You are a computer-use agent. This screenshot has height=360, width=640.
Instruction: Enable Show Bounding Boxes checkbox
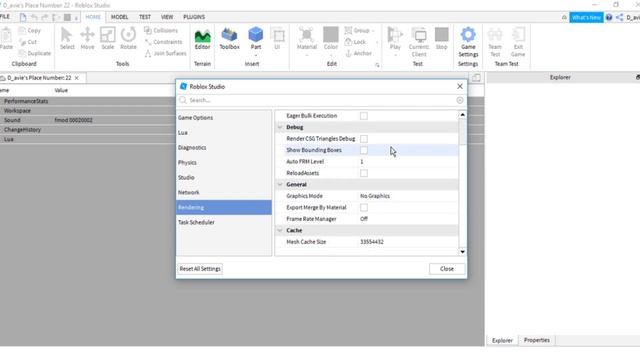pyautogui.click(x=364, y=150)
